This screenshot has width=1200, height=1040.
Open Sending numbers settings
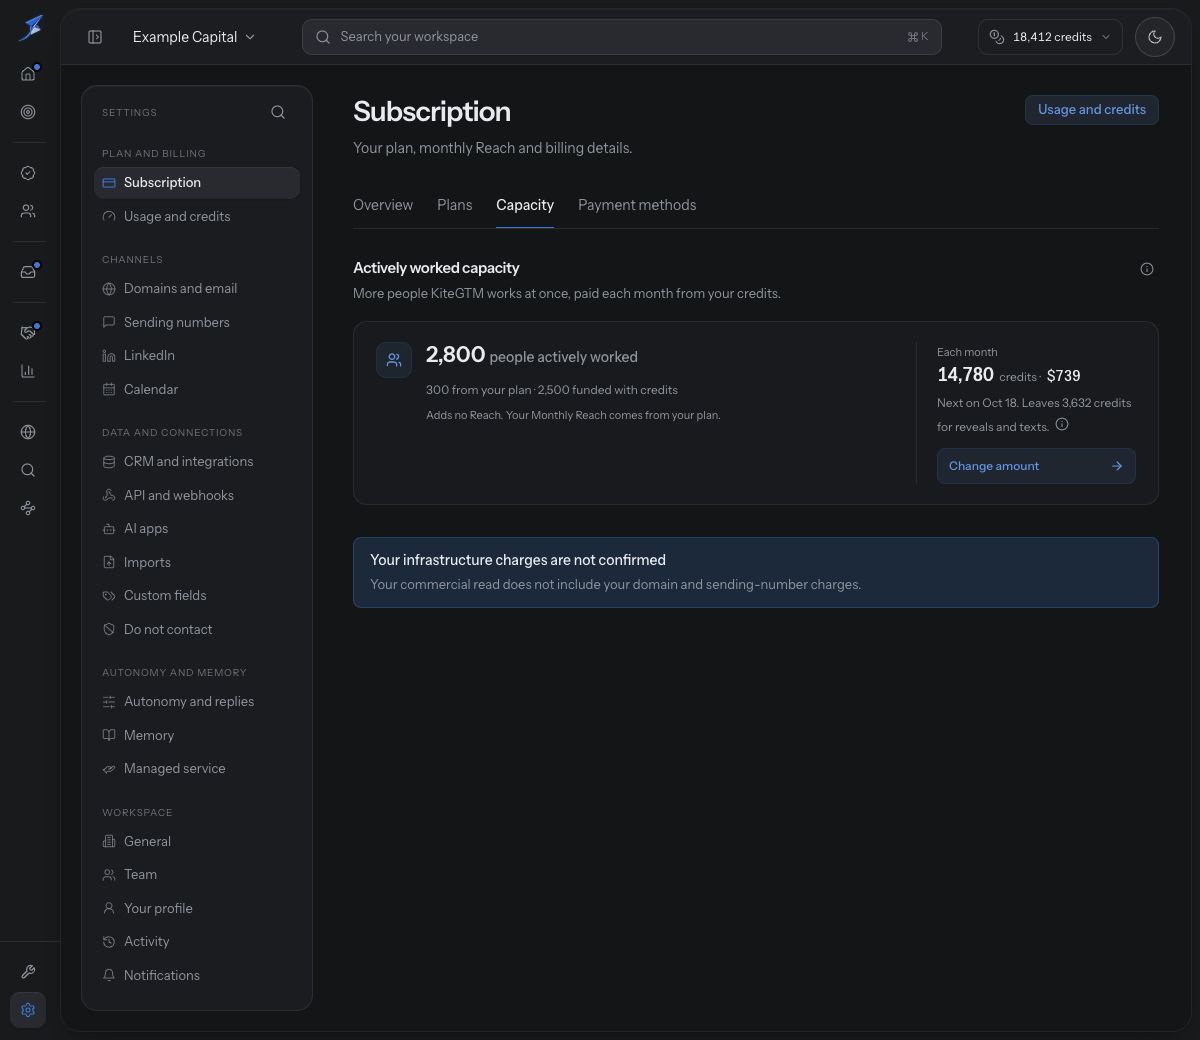197,322
